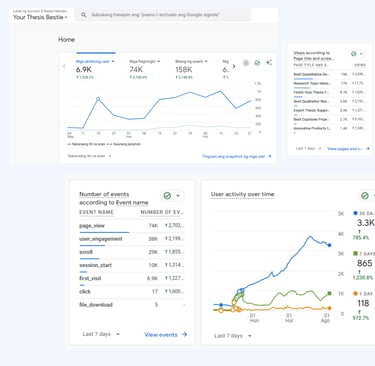375x366 pixels.
Task: Click the green checkmark status icon on overview card
Action: coord(257,63)
